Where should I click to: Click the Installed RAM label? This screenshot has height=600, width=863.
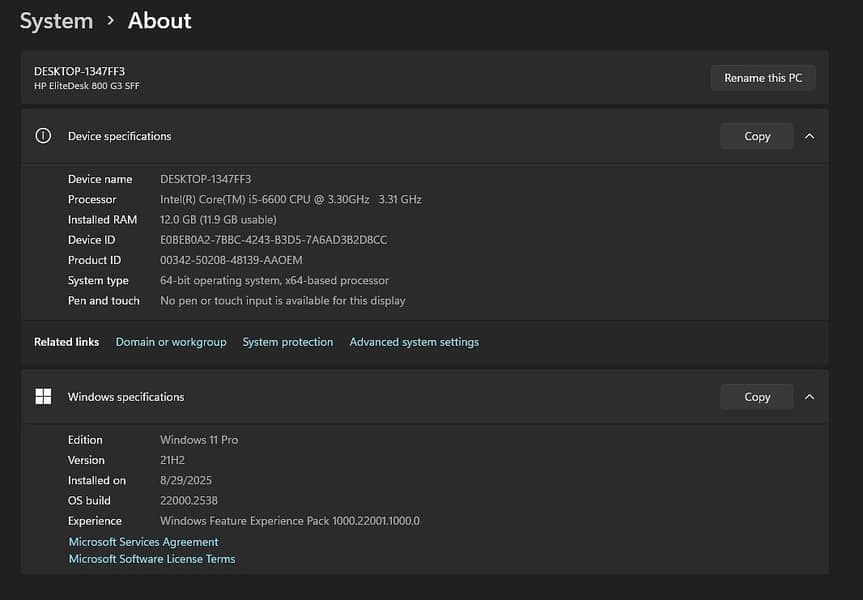point(102,220)
